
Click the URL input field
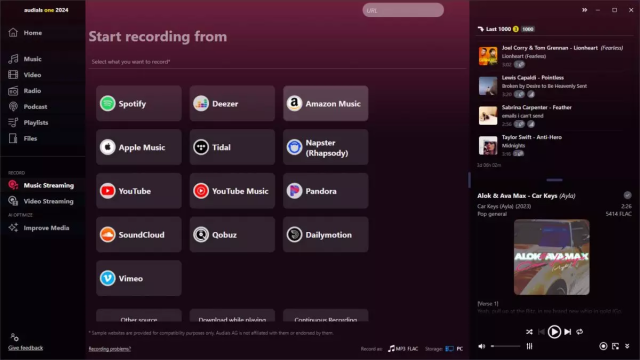coord(403,10)
